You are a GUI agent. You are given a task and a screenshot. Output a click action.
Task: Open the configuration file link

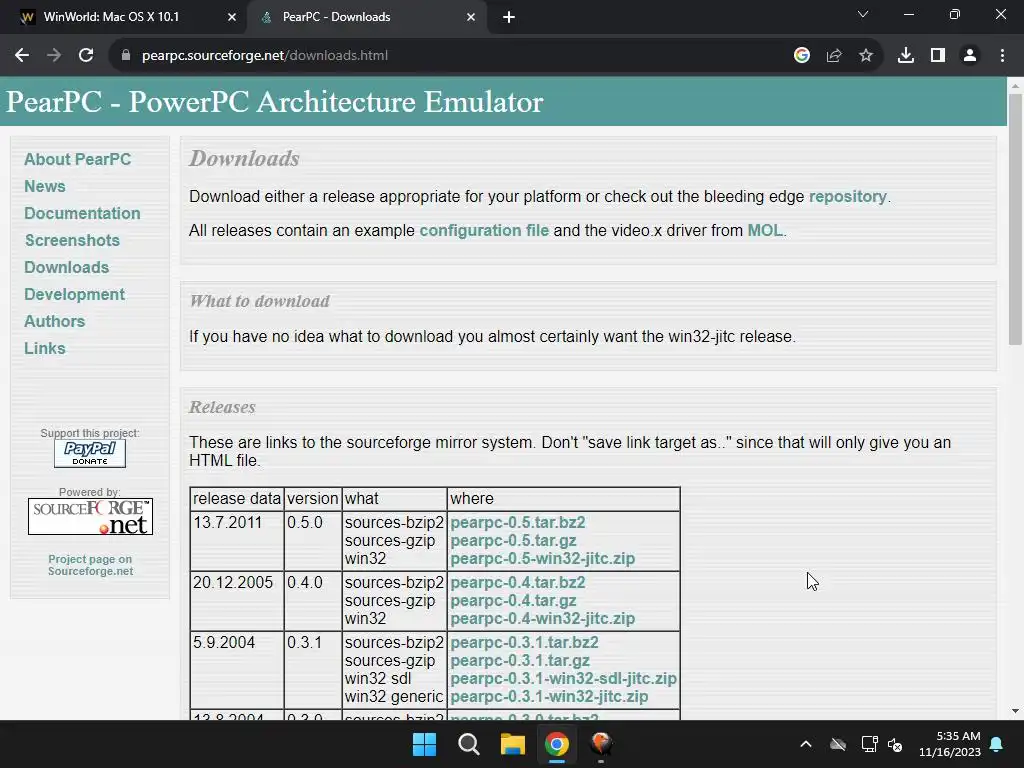pos(484,231)
